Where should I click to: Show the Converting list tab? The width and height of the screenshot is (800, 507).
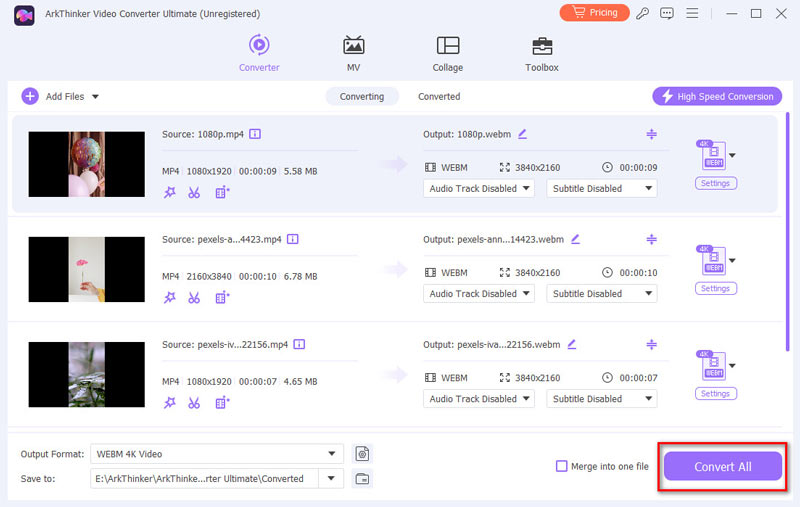pyautogui.click(x=362, y=96)
